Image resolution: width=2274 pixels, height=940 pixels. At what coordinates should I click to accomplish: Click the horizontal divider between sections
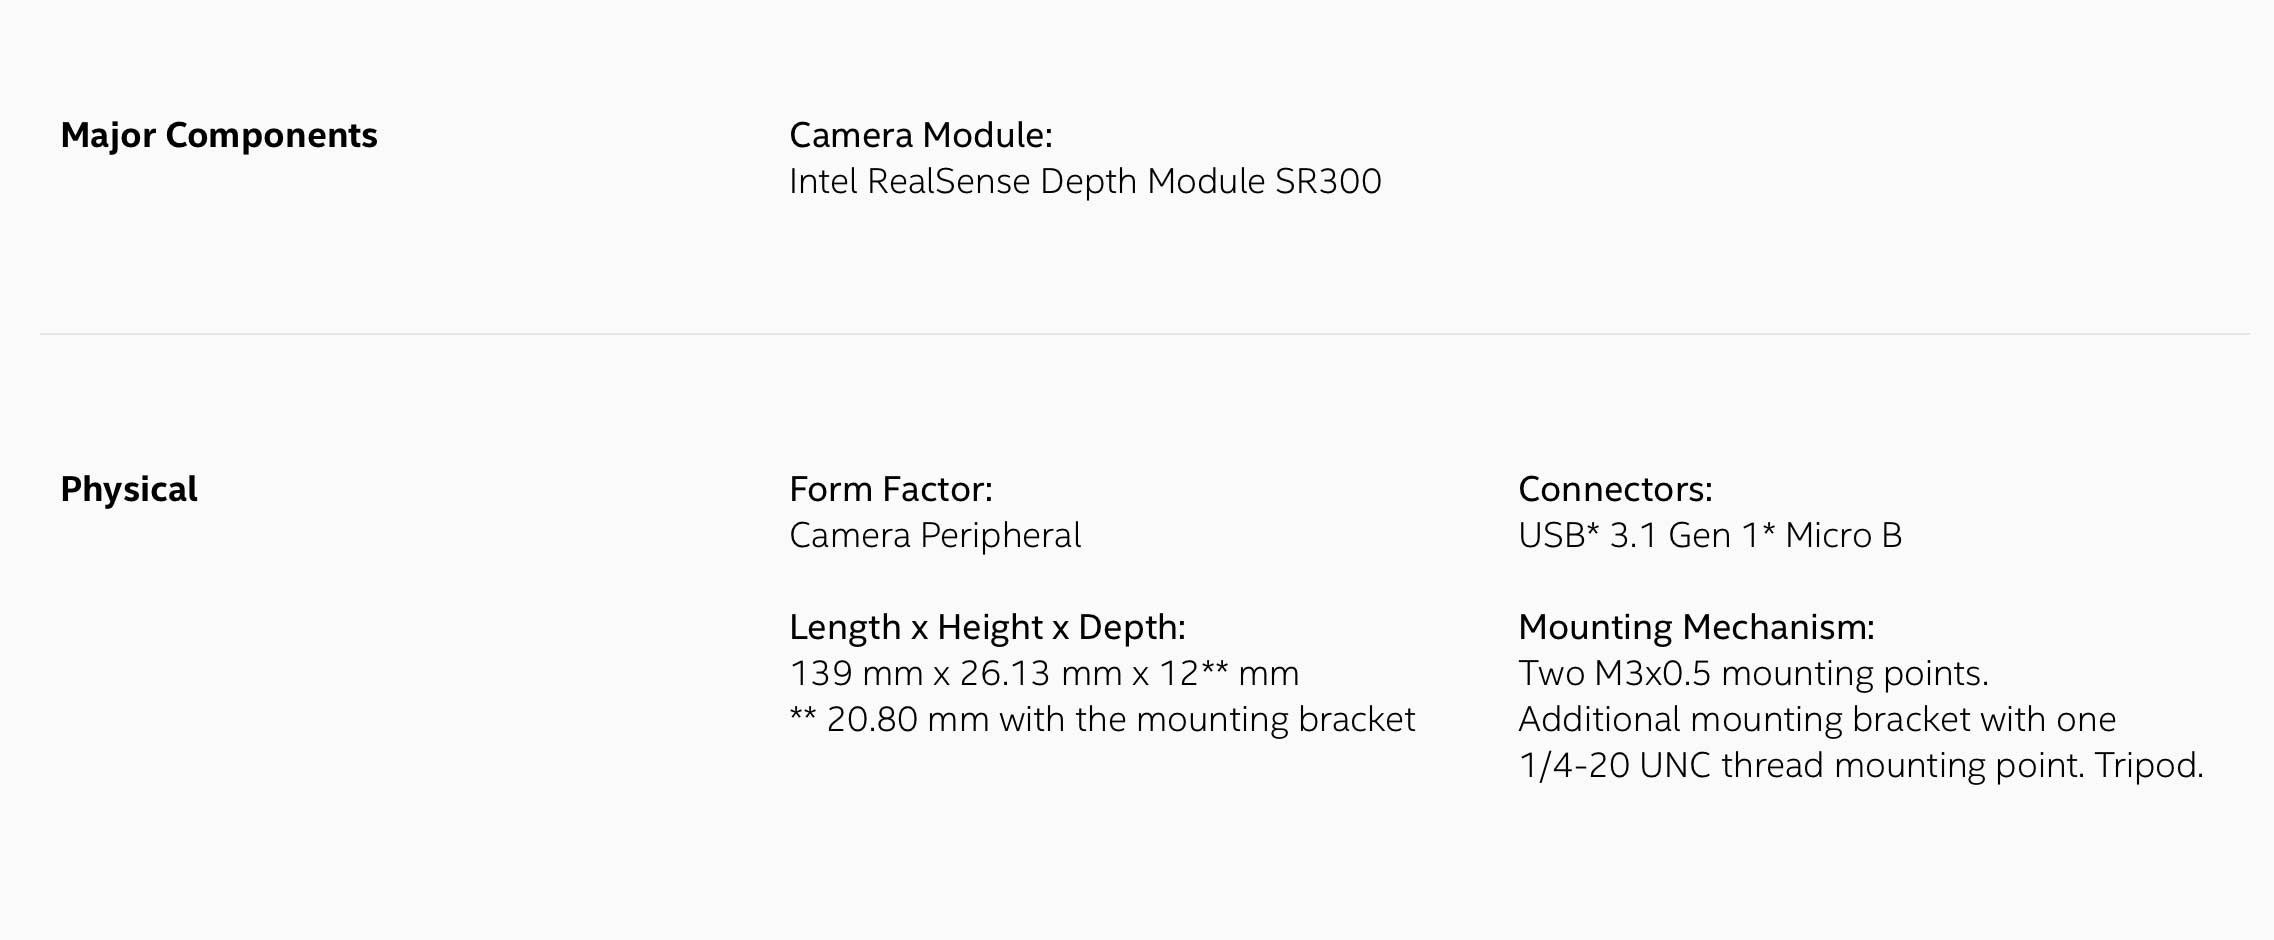pos(1144,334)
